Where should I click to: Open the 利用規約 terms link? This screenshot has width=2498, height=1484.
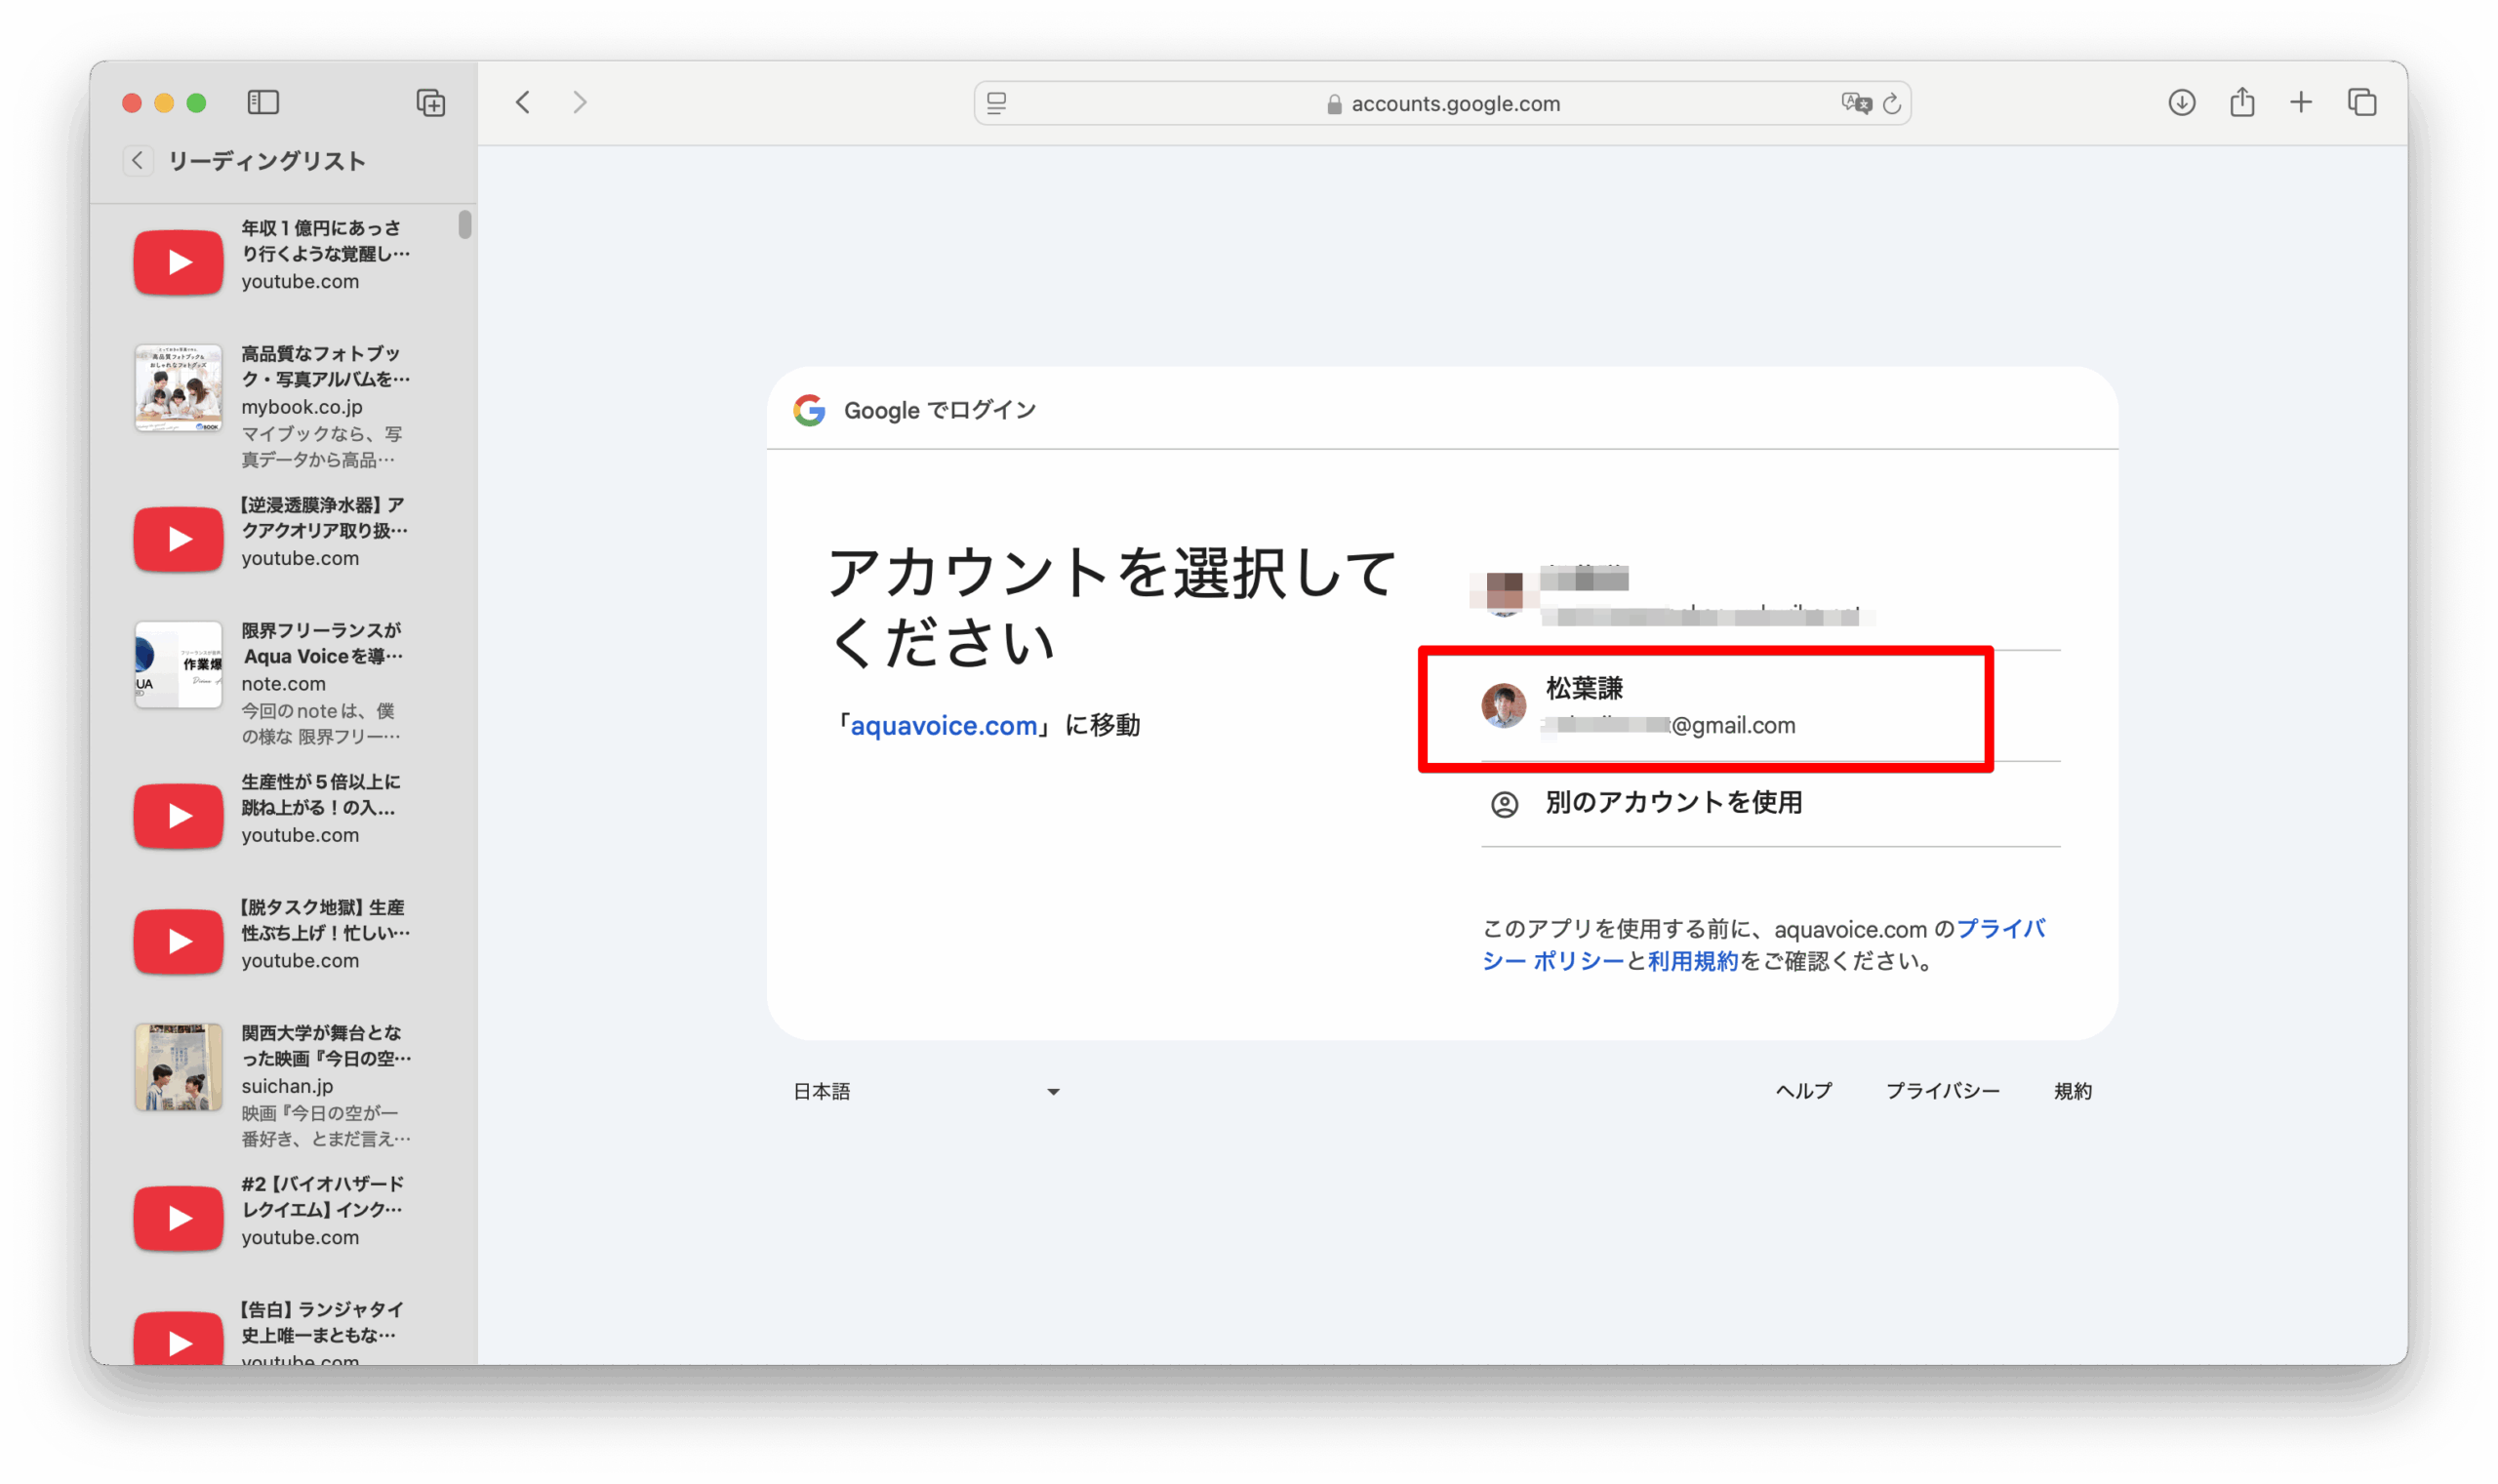coord(1692,961)
